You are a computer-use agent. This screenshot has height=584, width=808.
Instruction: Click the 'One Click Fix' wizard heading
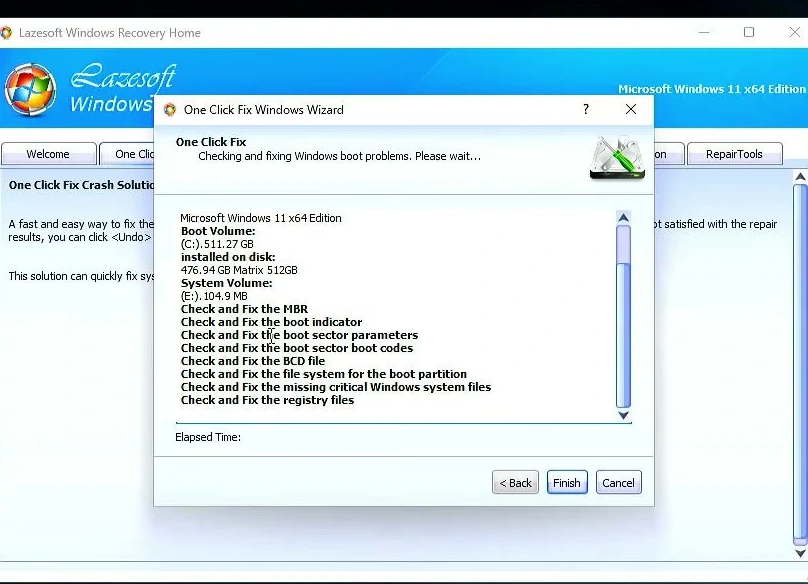point(211,142)
